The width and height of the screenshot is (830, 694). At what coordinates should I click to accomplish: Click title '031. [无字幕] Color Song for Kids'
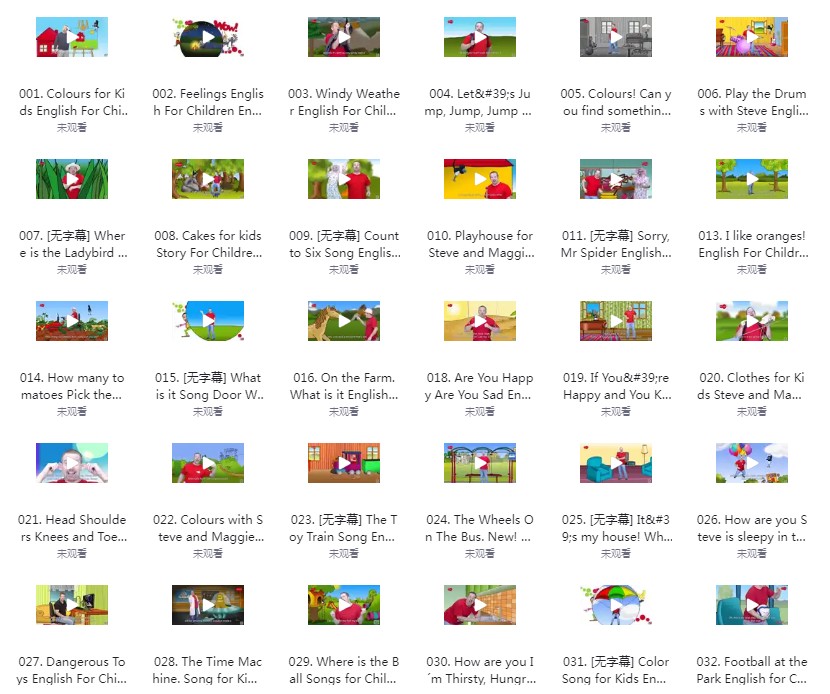(615, 670)
